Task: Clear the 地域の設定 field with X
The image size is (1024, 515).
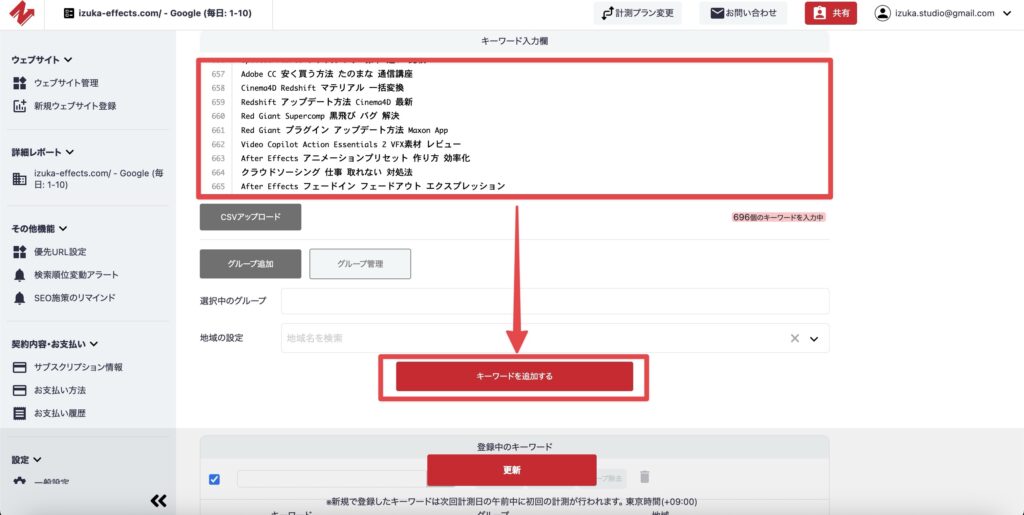Action: click(795, 339)
